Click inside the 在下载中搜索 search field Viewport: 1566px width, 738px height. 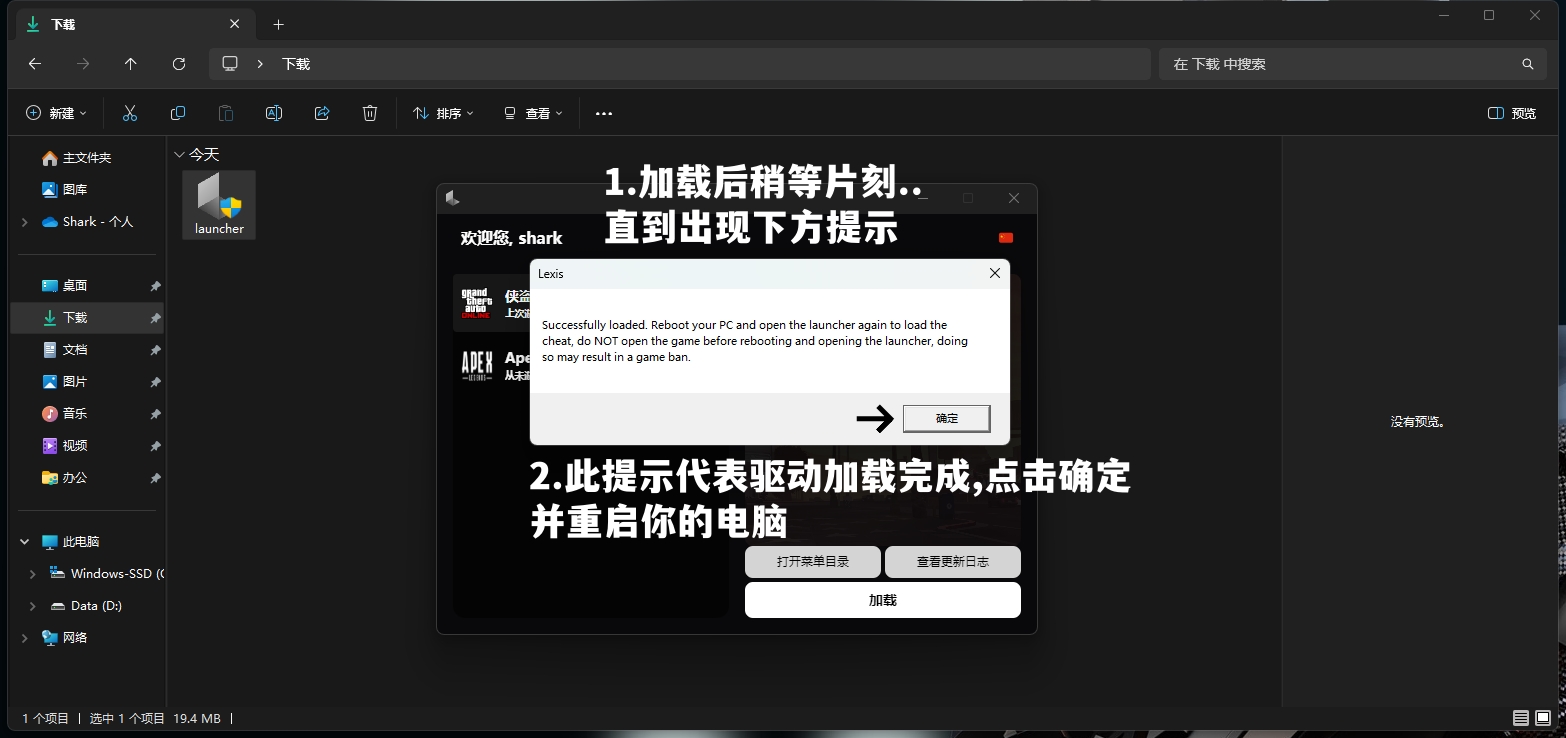[1340, 63]
